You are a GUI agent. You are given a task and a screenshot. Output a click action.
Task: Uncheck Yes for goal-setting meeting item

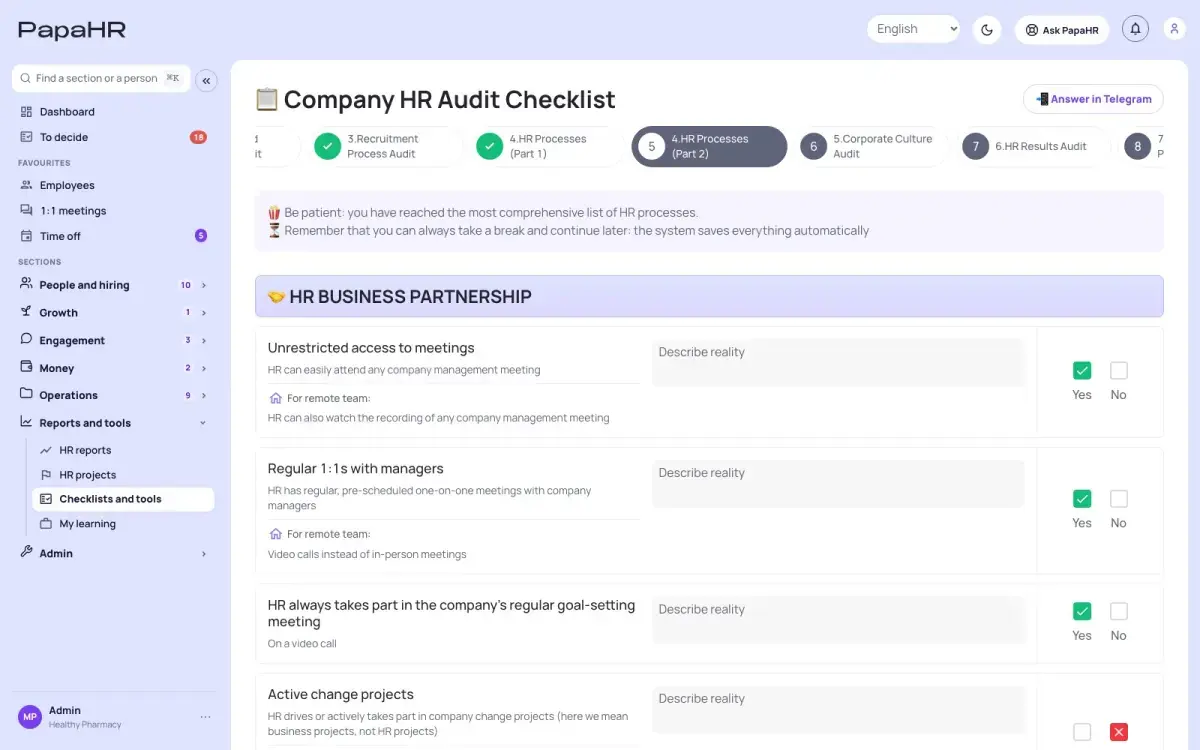(x=1082, y=611)
